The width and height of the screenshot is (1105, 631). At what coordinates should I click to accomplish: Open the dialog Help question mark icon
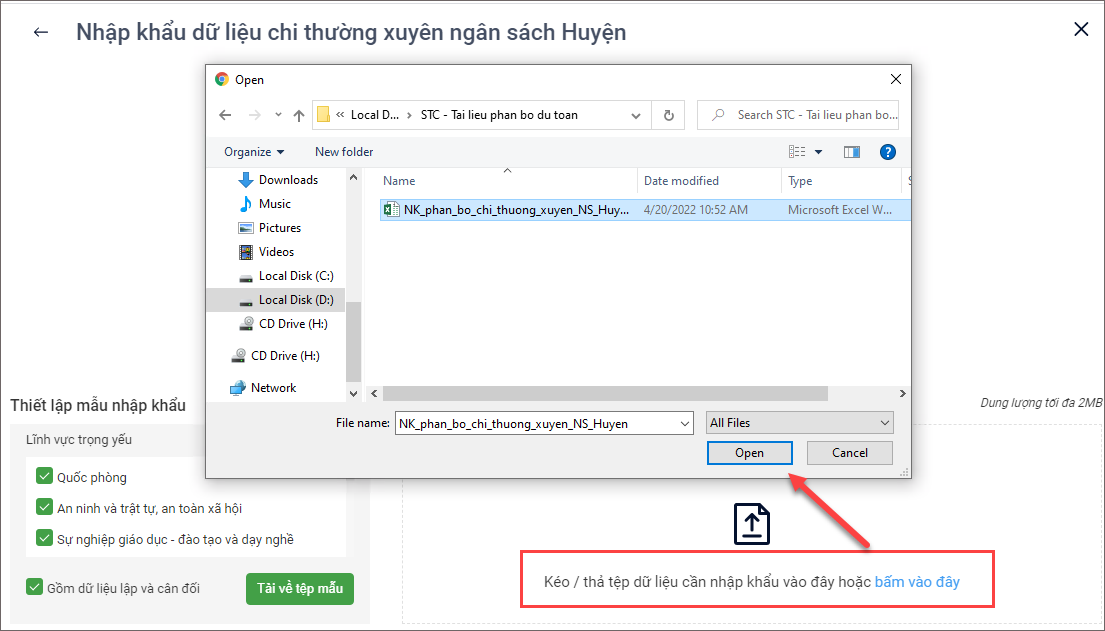(x=886, y=152)
